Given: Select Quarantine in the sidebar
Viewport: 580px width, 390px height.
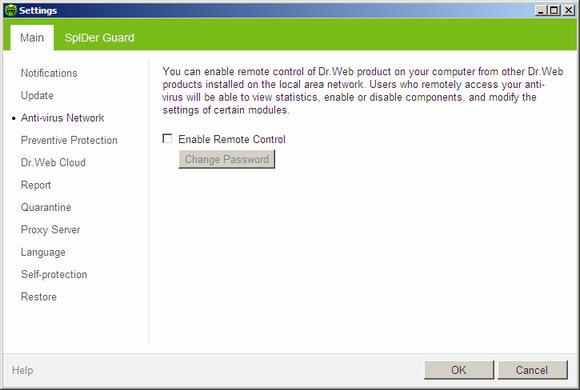Looking at the screenshot, I should click(46, 207).
